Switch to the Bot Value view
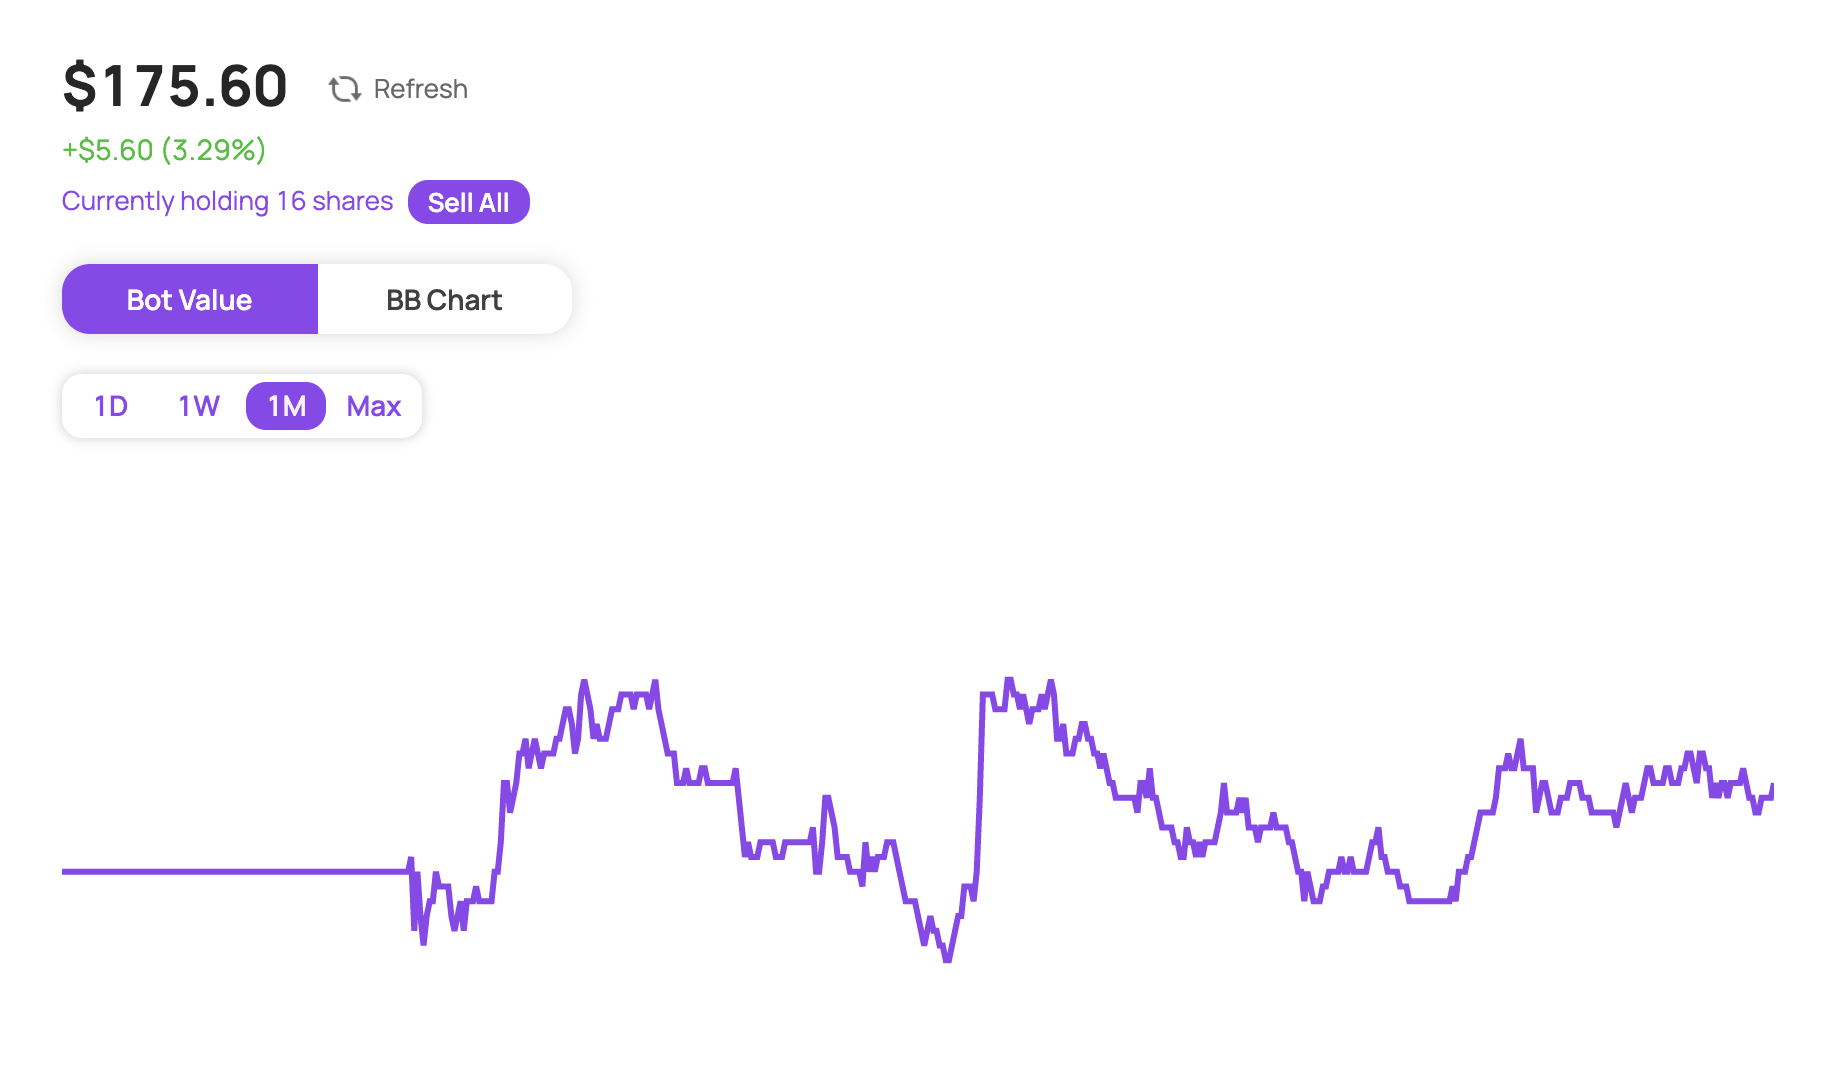This screenshot has height=1084, width=1840. pos(190,299)
